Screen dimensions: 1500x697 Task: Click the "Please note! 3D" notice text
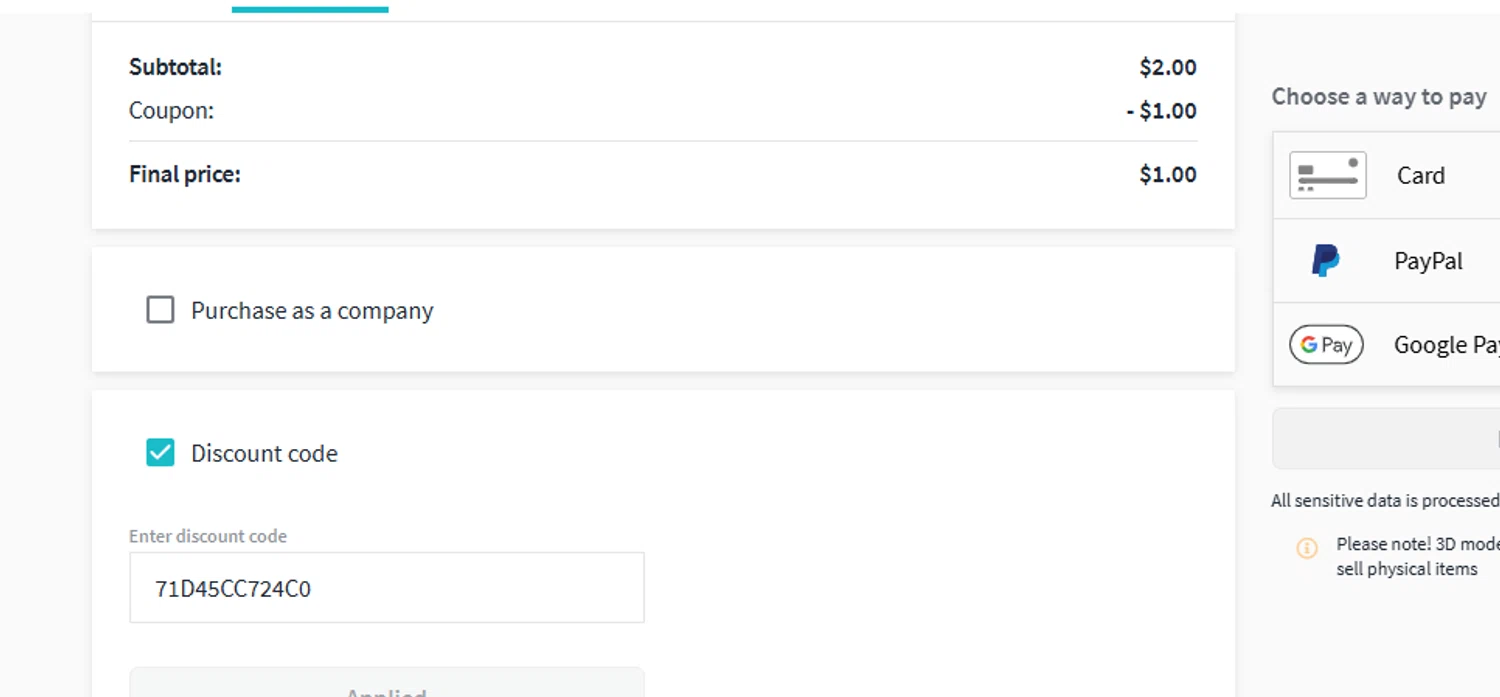coord(1418,556)
